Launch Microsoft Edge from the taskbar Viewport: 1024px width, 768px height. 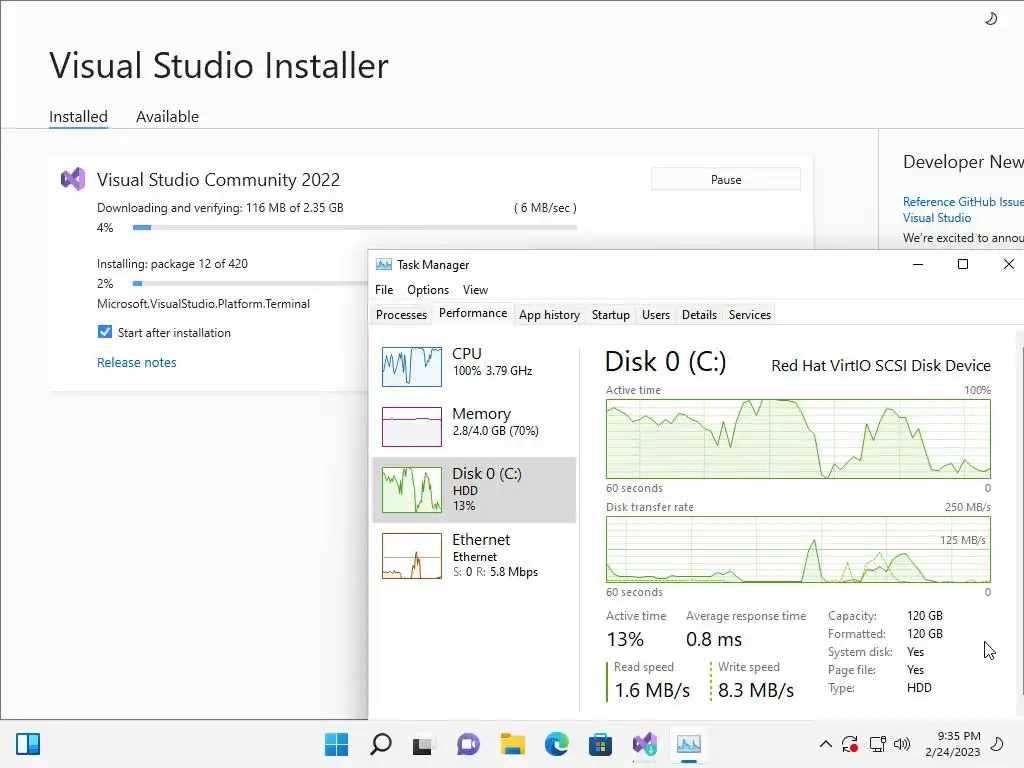(x=556, y=744)
